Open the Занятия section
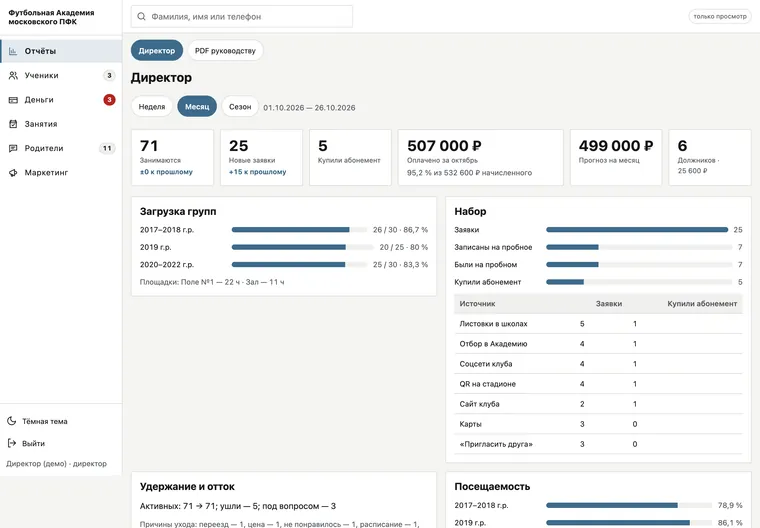760x528 pixels. 61,124
